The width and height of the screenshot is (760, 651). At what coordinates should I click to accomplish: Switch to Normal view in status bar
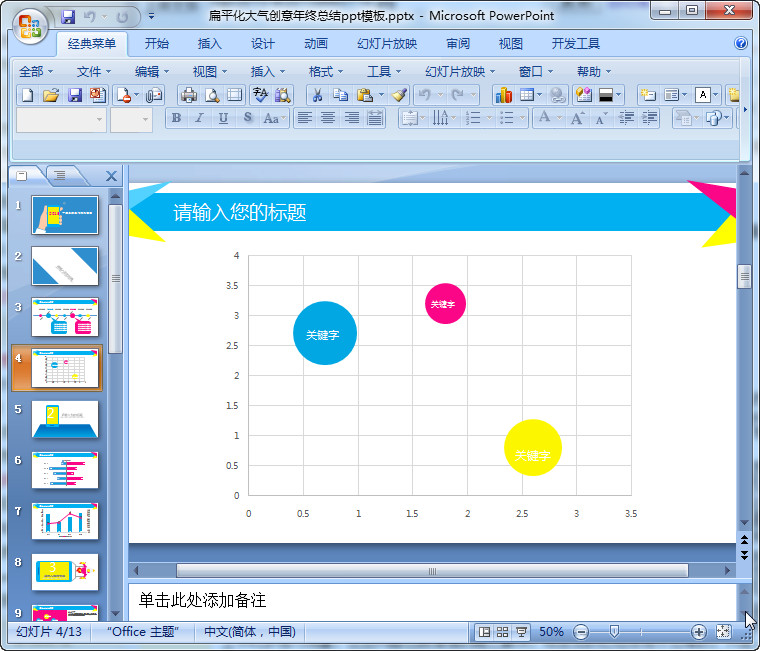tap(484, 632)
